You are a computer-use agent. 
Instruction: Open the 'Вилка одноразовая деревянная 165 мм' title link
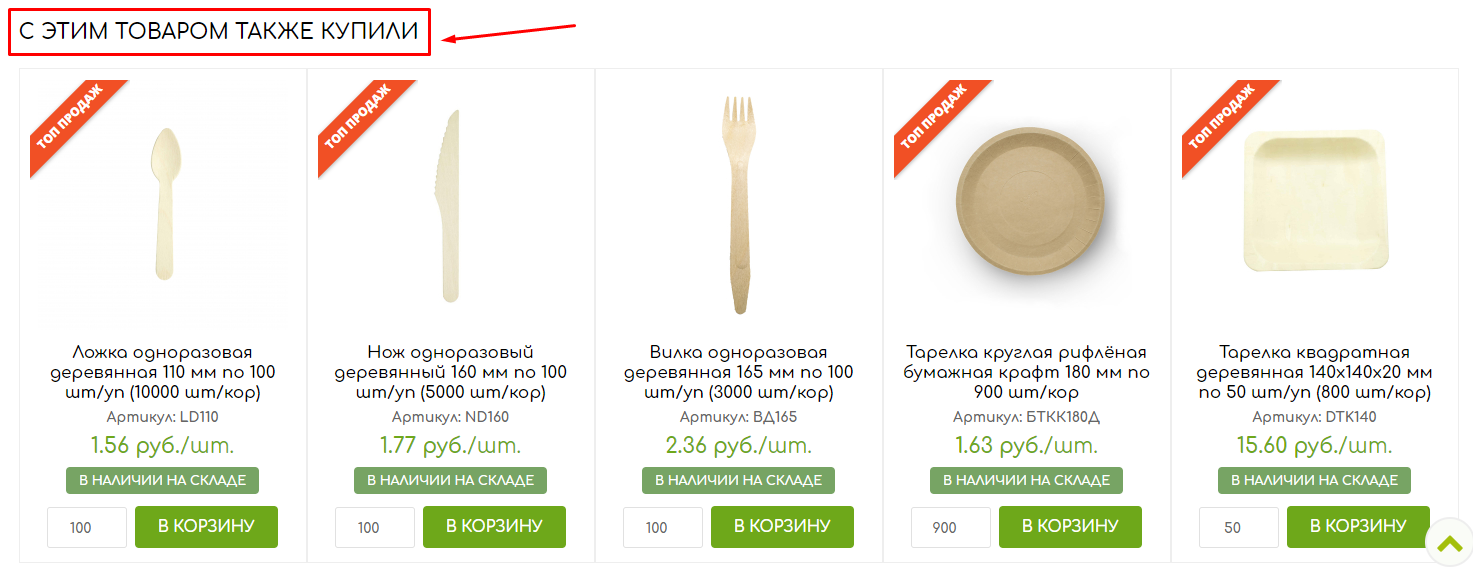tap(739, 372)
